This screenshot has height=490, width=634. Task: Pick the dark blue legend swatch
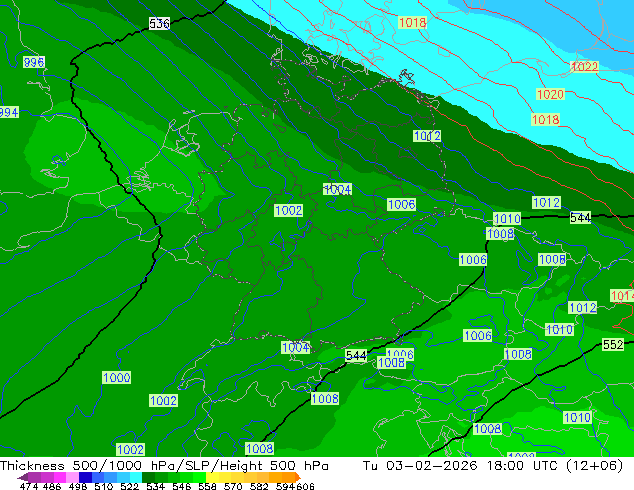[85, 477]
